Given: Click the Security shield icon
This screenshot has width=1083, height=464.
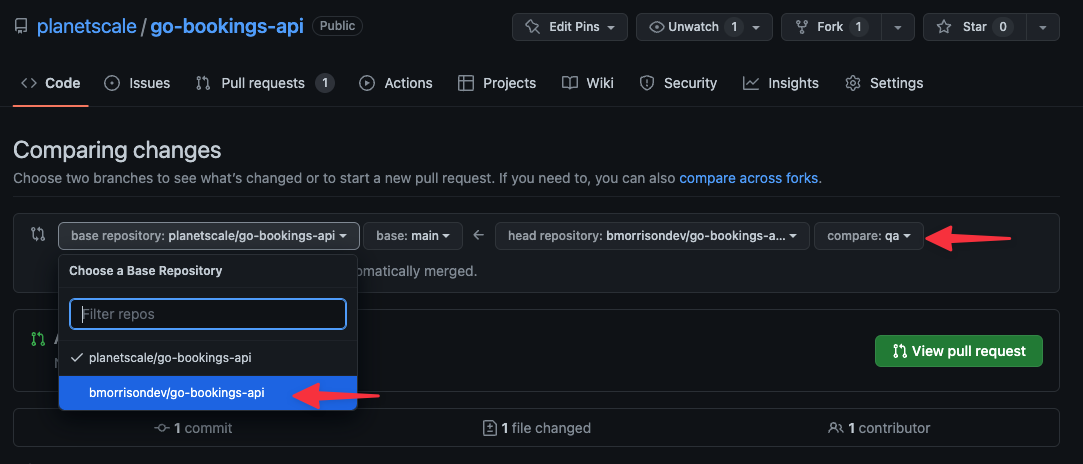Looking at the screenshot, I should (x=646, y=84).
